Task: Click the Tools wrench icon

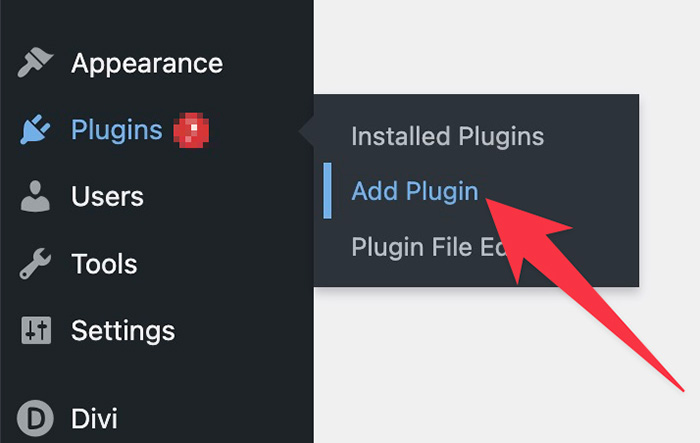Action: tap(36, 264)
